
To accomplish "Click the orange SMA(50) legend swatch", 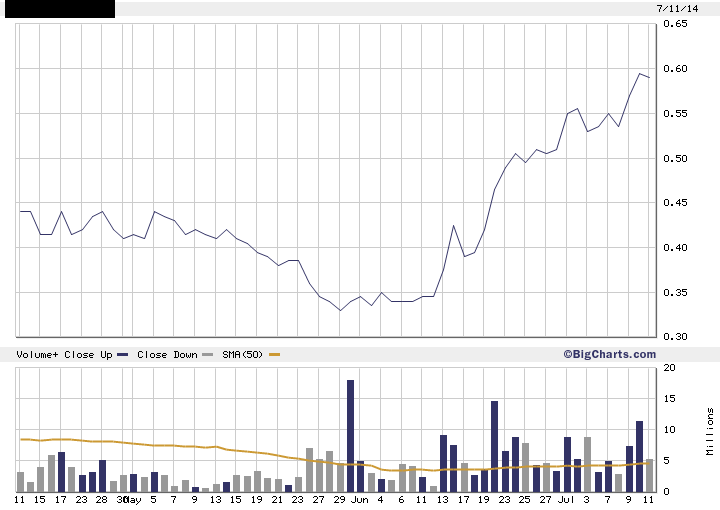I will click(275, 355).
